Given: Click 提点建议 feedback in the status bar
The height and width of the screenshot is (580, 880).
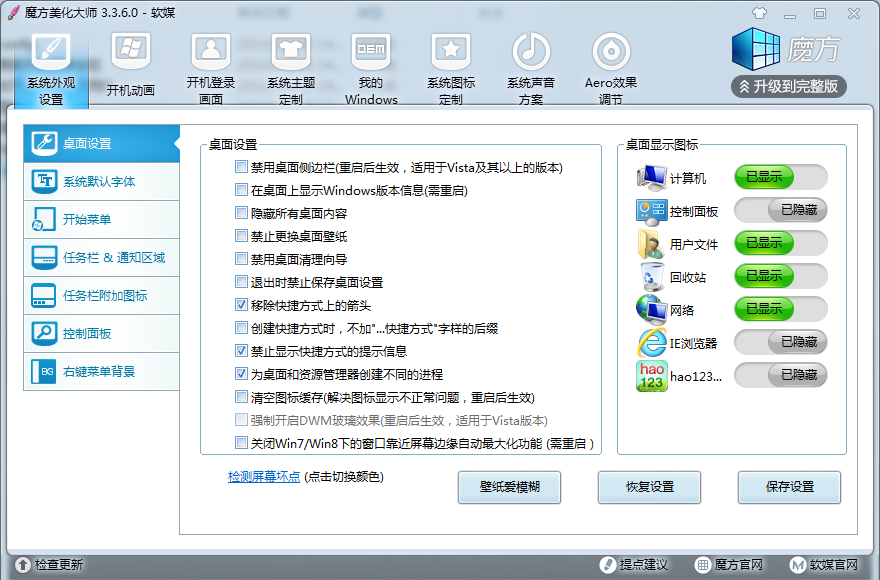Looking at the screenshot, I should coord(634,564).
